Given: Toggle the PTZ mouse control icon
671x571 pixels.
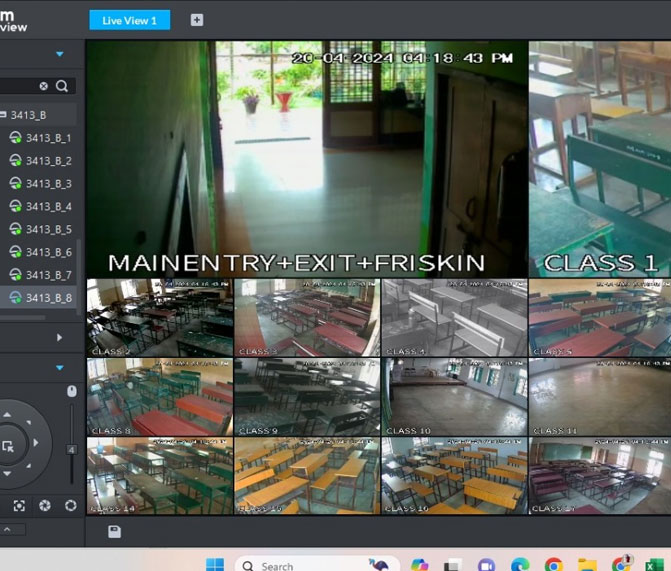Looking at the screenshot, I should pyautogui.click(x=71, y=391).
